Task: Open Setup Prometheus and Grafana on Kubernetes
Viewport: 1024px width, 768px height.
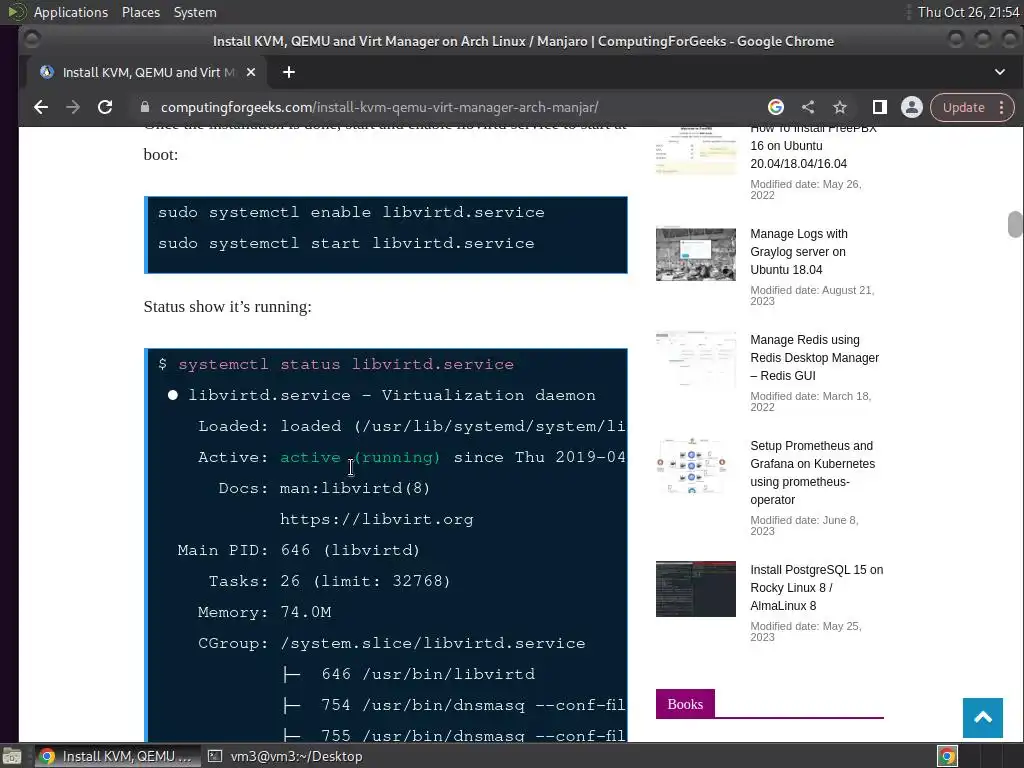Action: tap(812, 472)
